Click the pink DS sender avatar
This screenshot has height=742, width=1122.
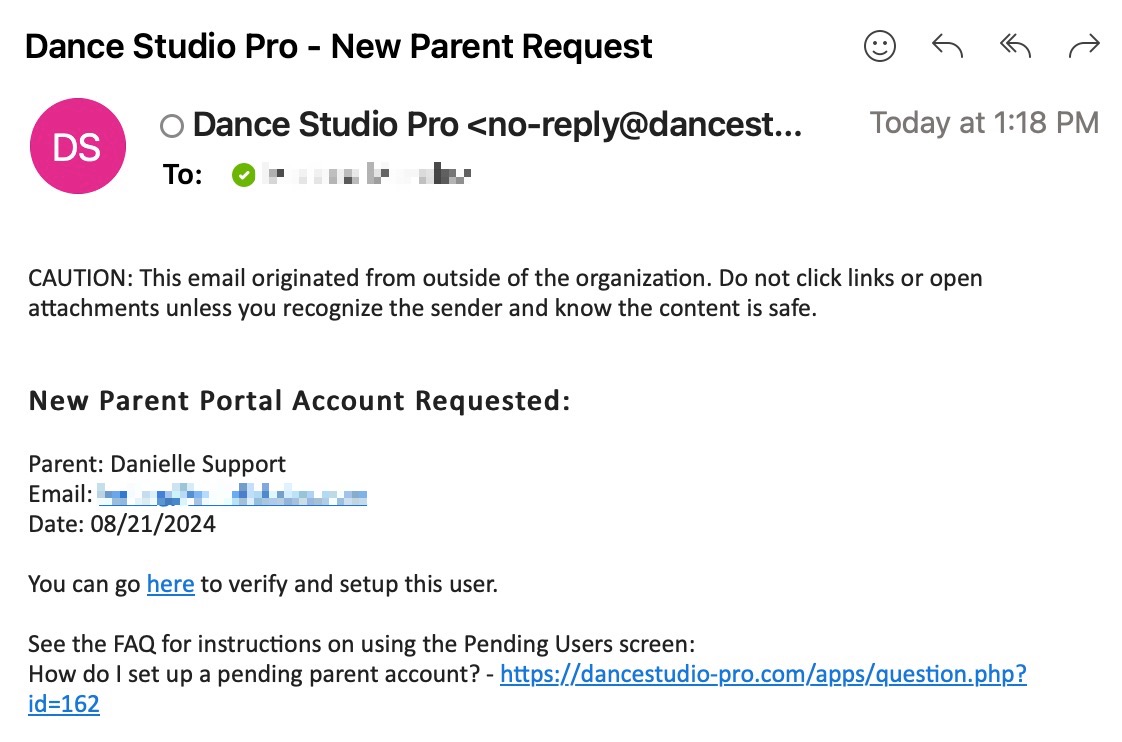point(77,145)
